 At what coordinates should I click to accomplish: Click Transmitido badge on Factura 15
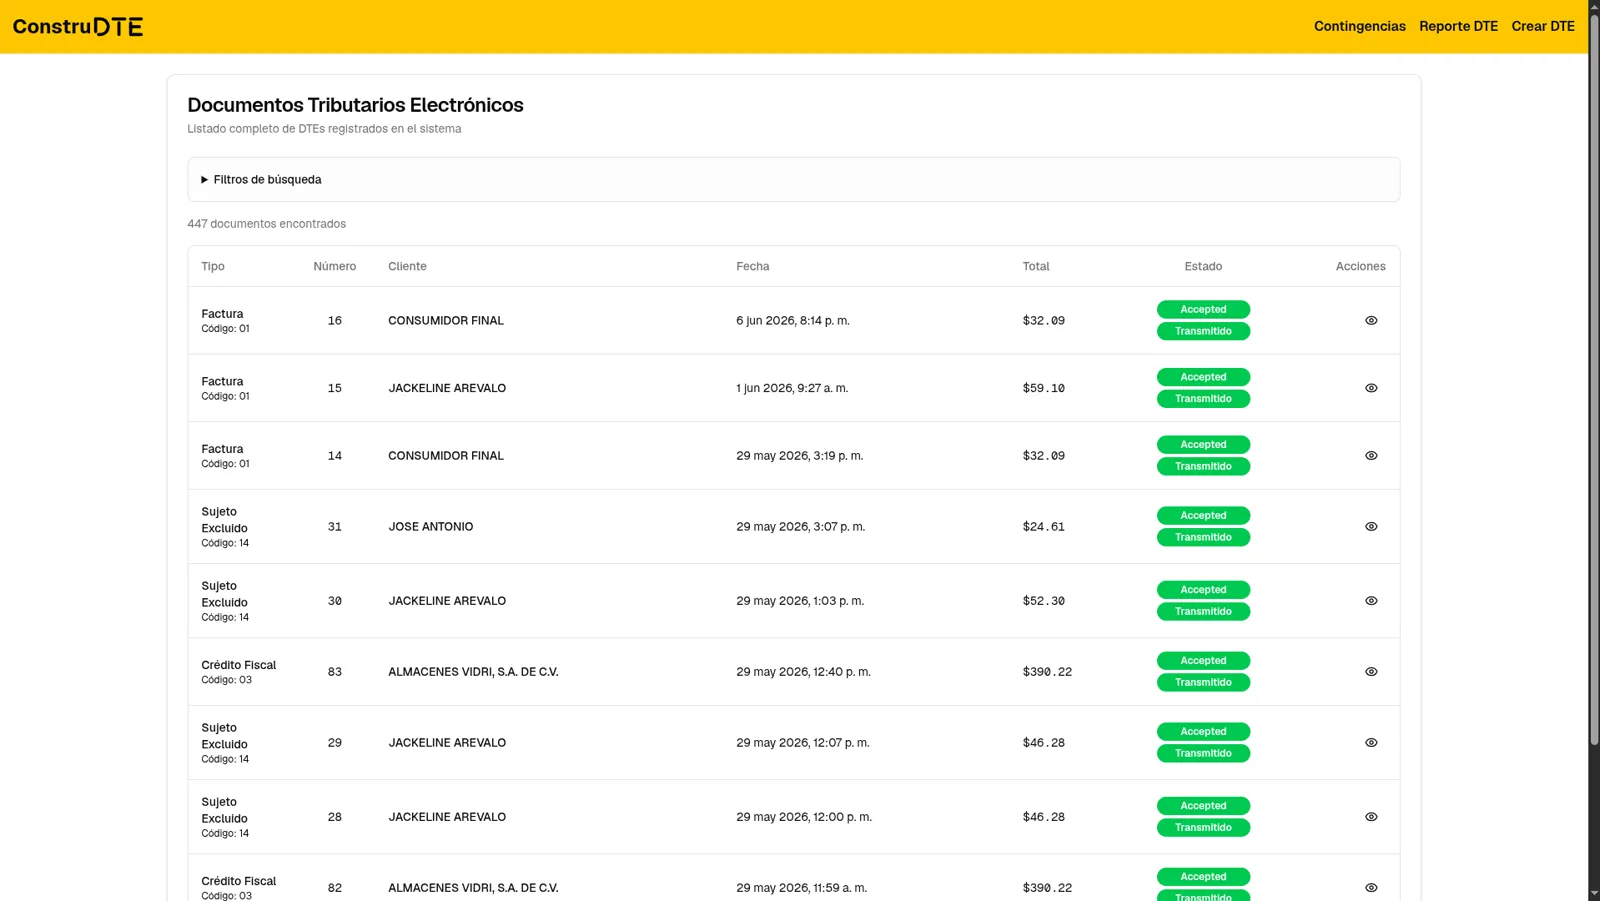pos(1203,399)
